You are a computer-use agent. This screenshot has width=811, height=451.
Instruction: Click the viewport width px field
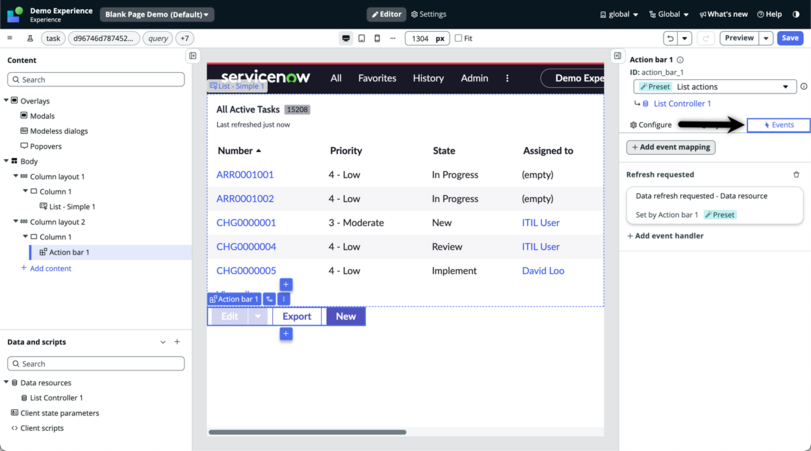[427, 38]
